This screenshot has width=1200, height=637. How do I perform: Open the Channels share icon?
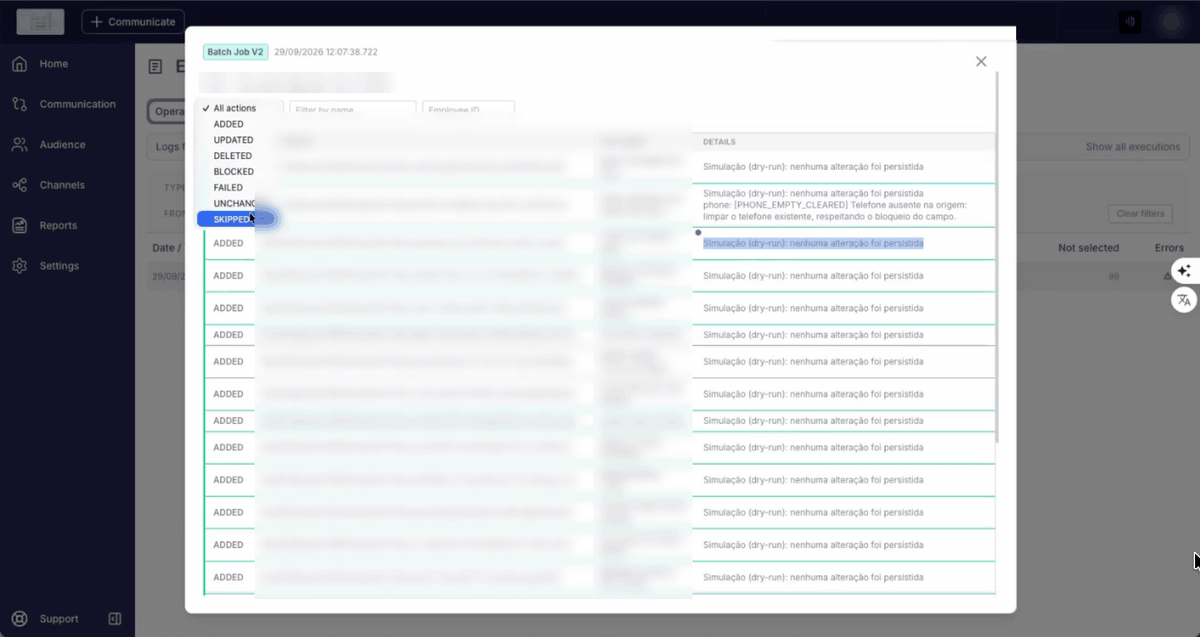[19, 185]
